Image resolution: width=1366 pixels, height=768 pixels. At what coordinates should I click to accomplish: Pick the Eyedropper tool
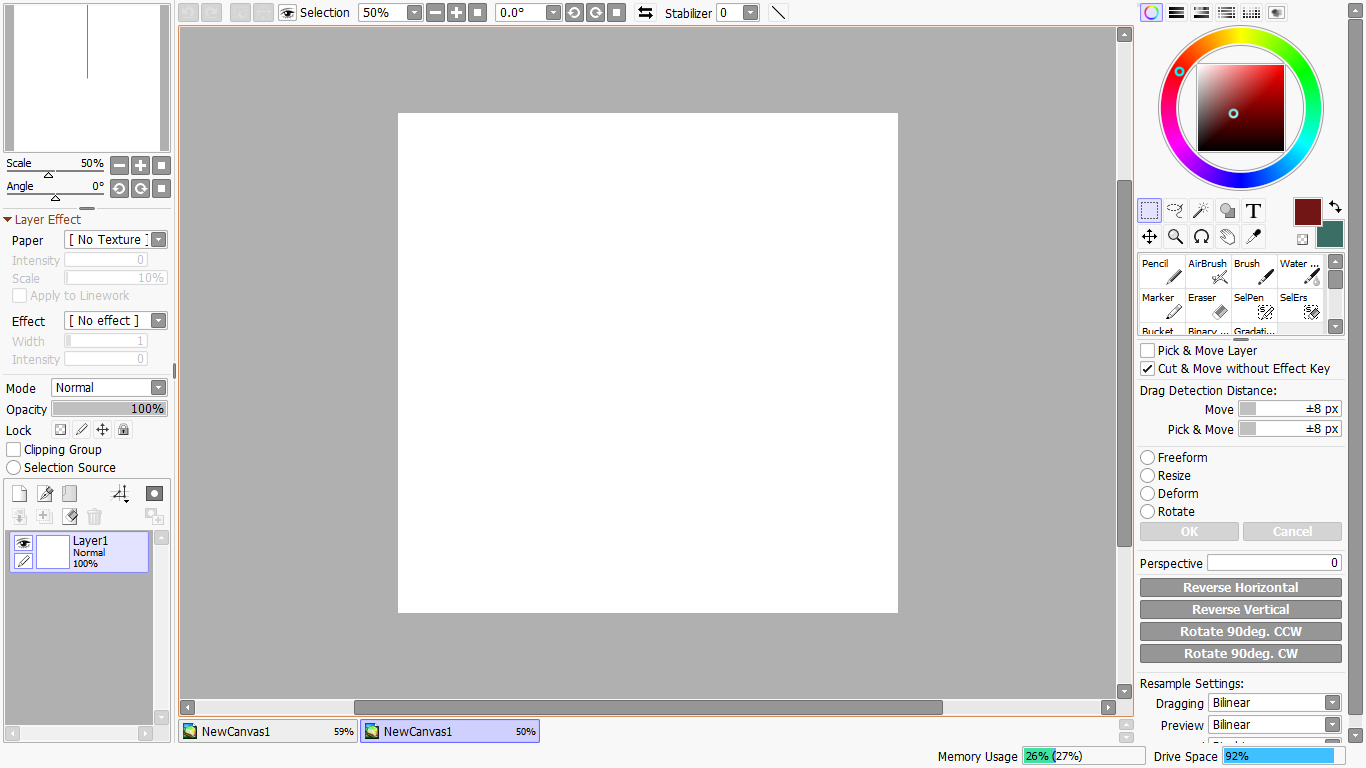point(1253,237)
